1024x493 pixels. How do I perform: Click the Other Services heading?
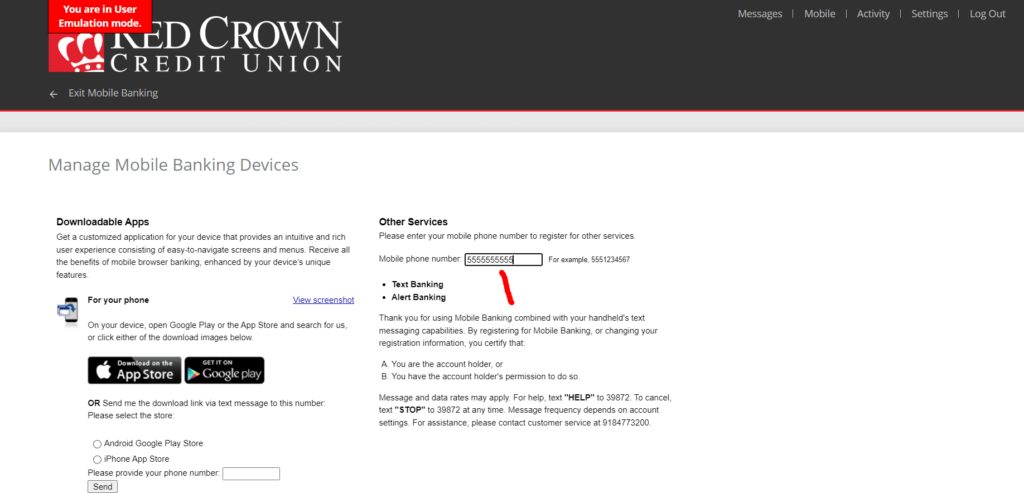point(413,222)
